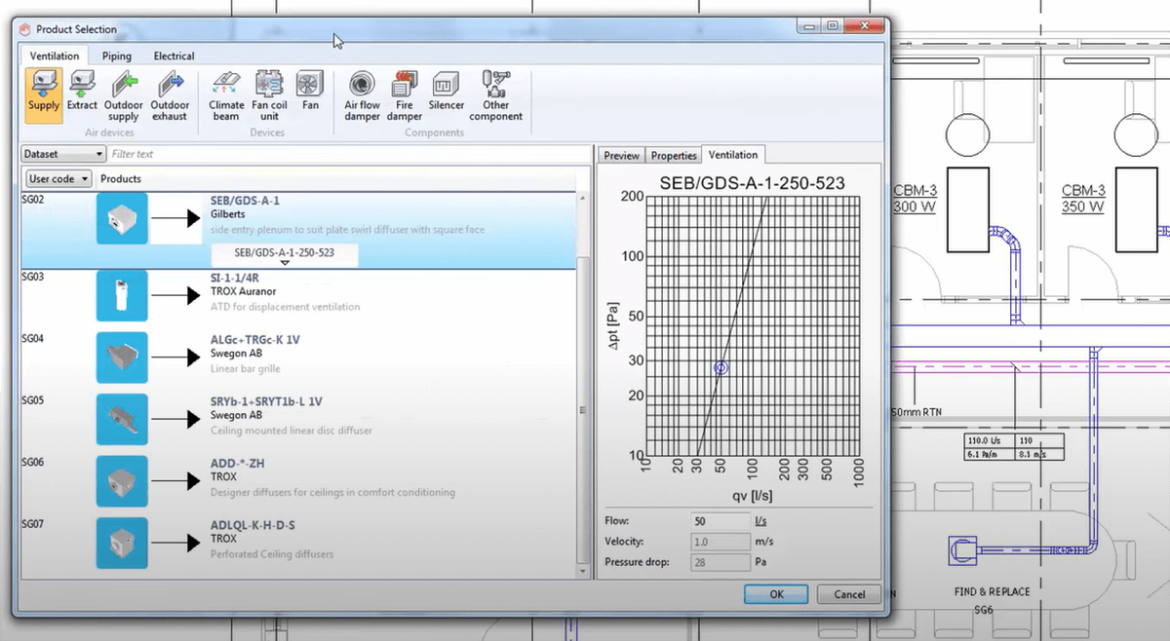Image resolution: width=1170 pixels, height=641 pixels.
Task: Select the Fan coil unit icon
Action: [269, 94]
